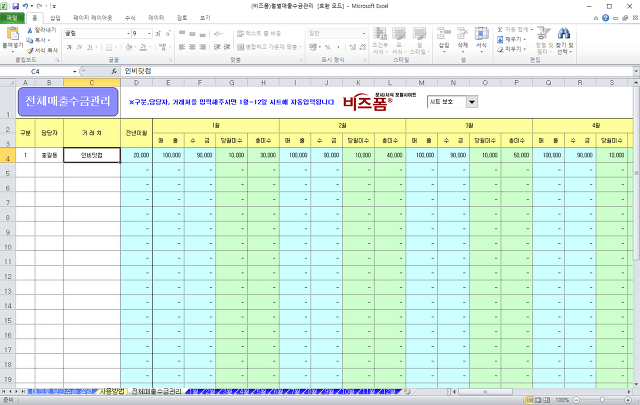The image size is (640, 405).
Task: Toggle underline formatting
Action: click(x=89, y=47)
